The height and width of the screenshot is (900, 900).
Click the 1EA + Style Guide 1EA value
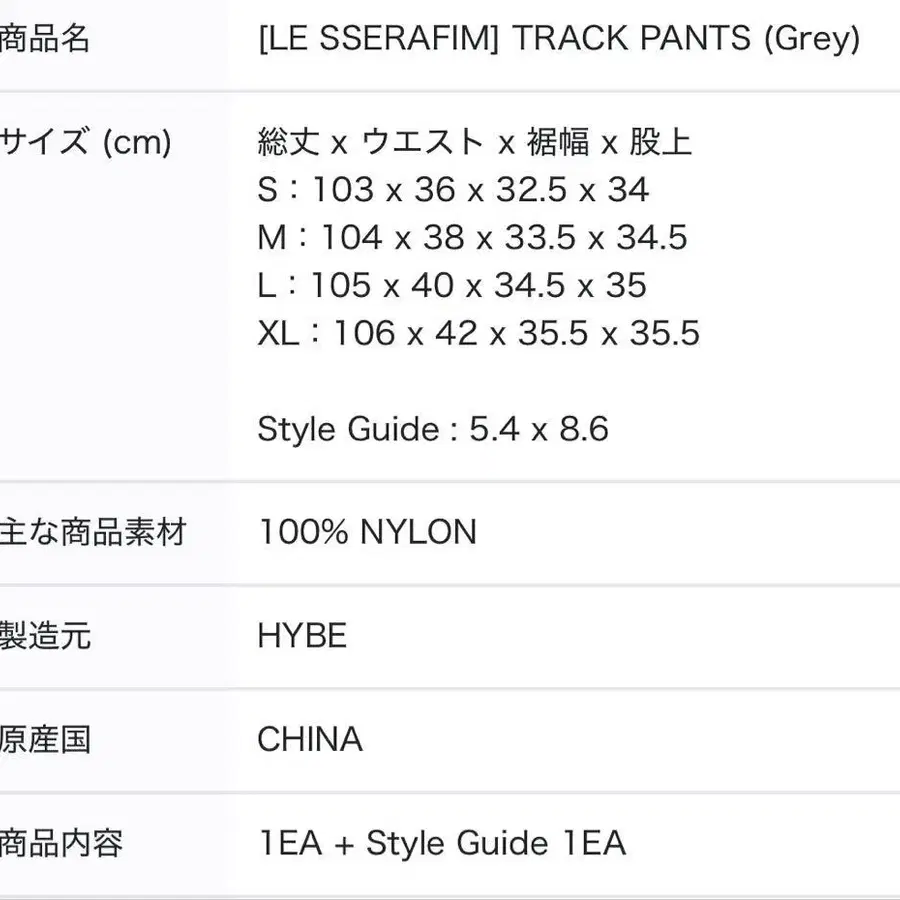tap(441, 843)
